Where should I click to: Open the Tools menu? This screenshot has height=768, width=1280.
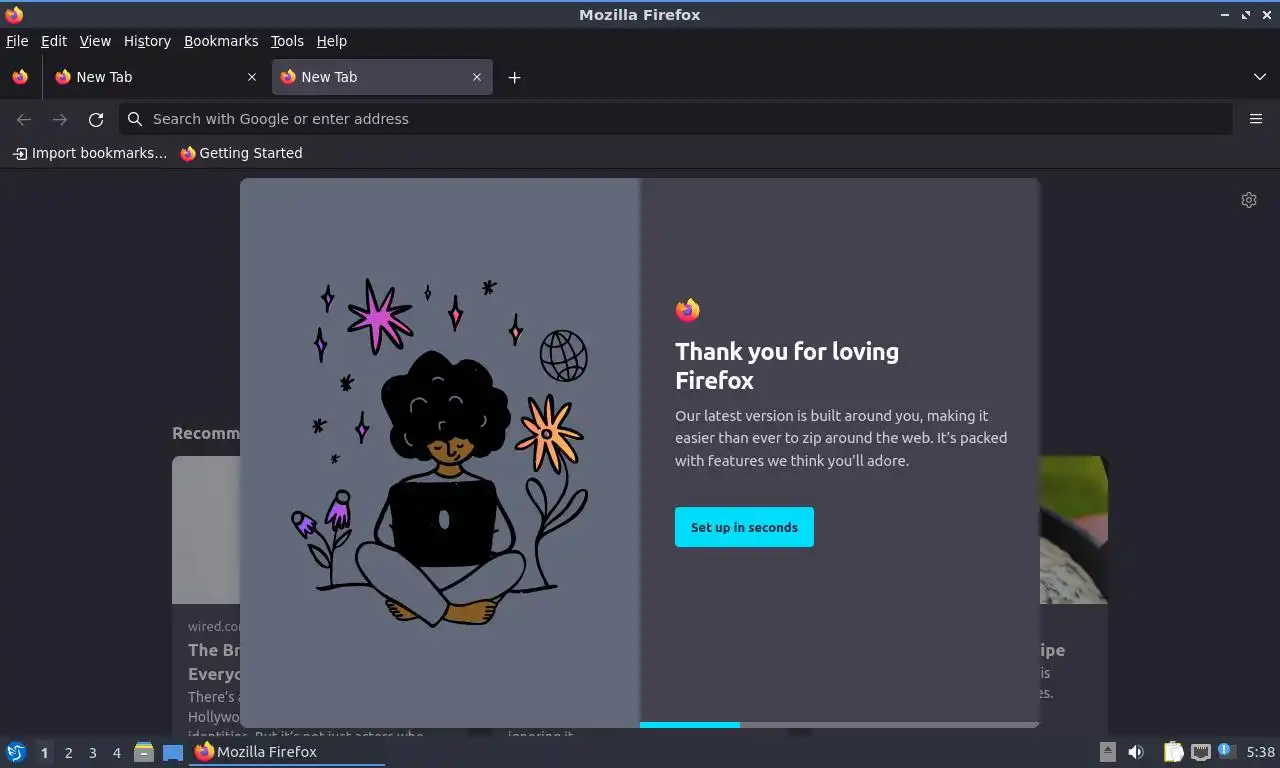pos(287,41)
